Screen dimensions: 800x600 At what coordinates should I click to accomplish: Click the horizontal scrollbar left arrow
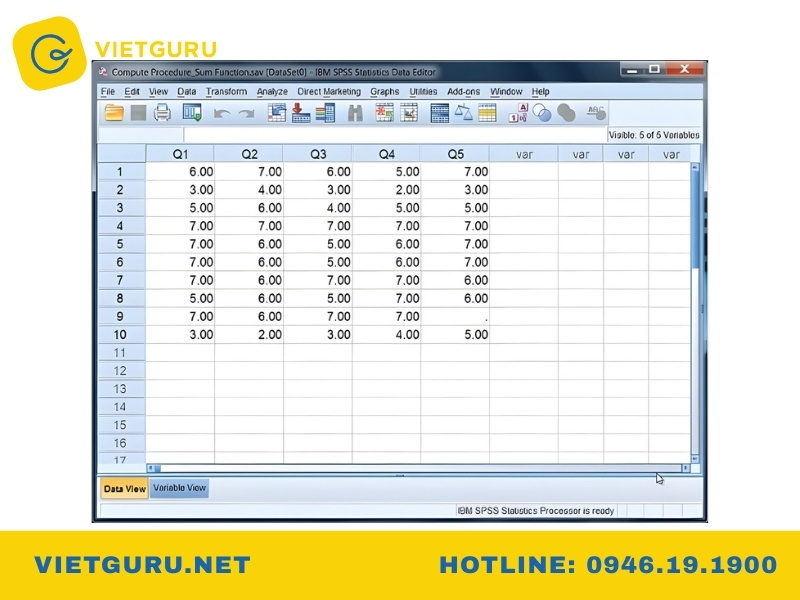tap(151, 468)
